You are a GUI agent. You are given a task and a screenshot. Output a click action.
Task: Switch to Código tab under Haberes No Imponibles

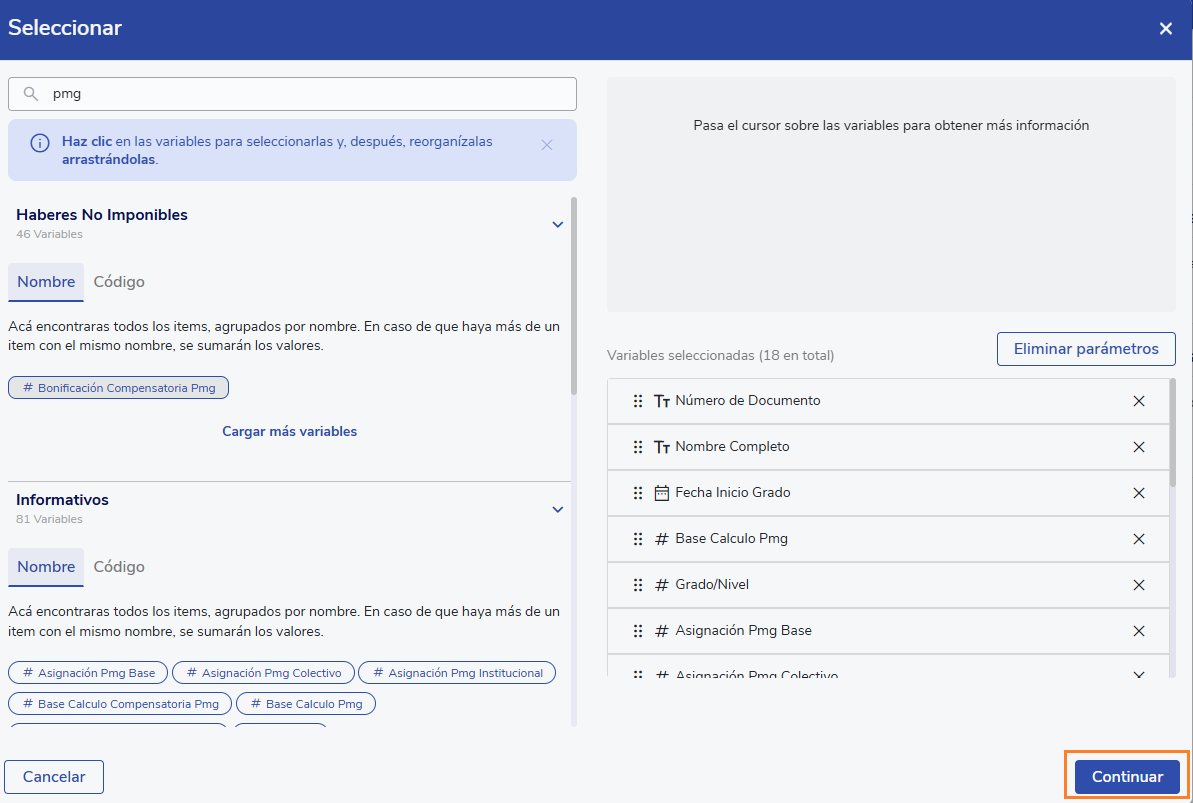(119, 282)
